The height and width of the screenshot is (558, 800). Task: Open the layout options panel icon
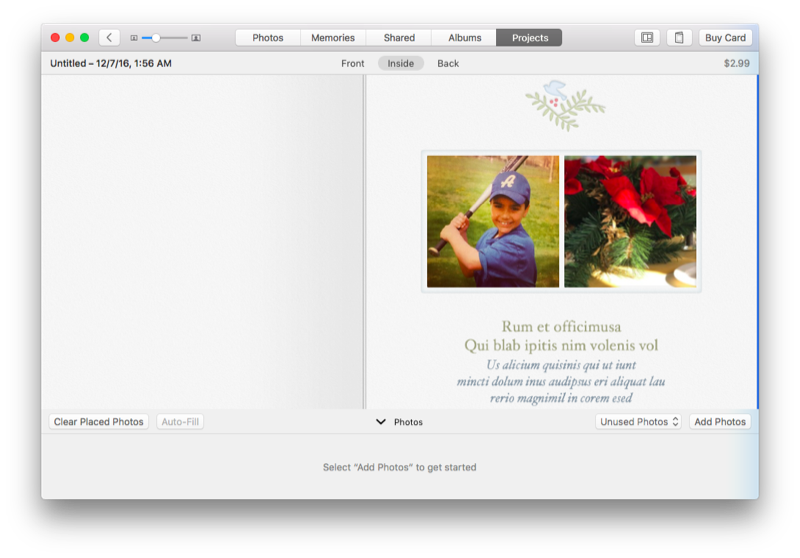(x=647, y=38)
